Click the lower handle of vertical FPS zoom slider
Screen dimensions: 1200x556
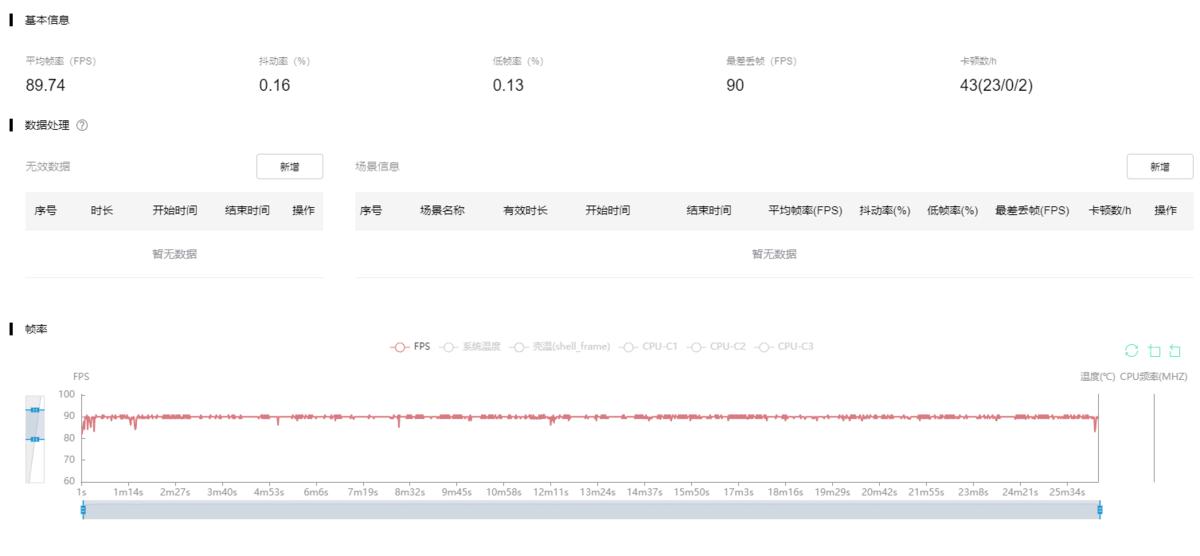pyautogui.click(x=35, y=439)
